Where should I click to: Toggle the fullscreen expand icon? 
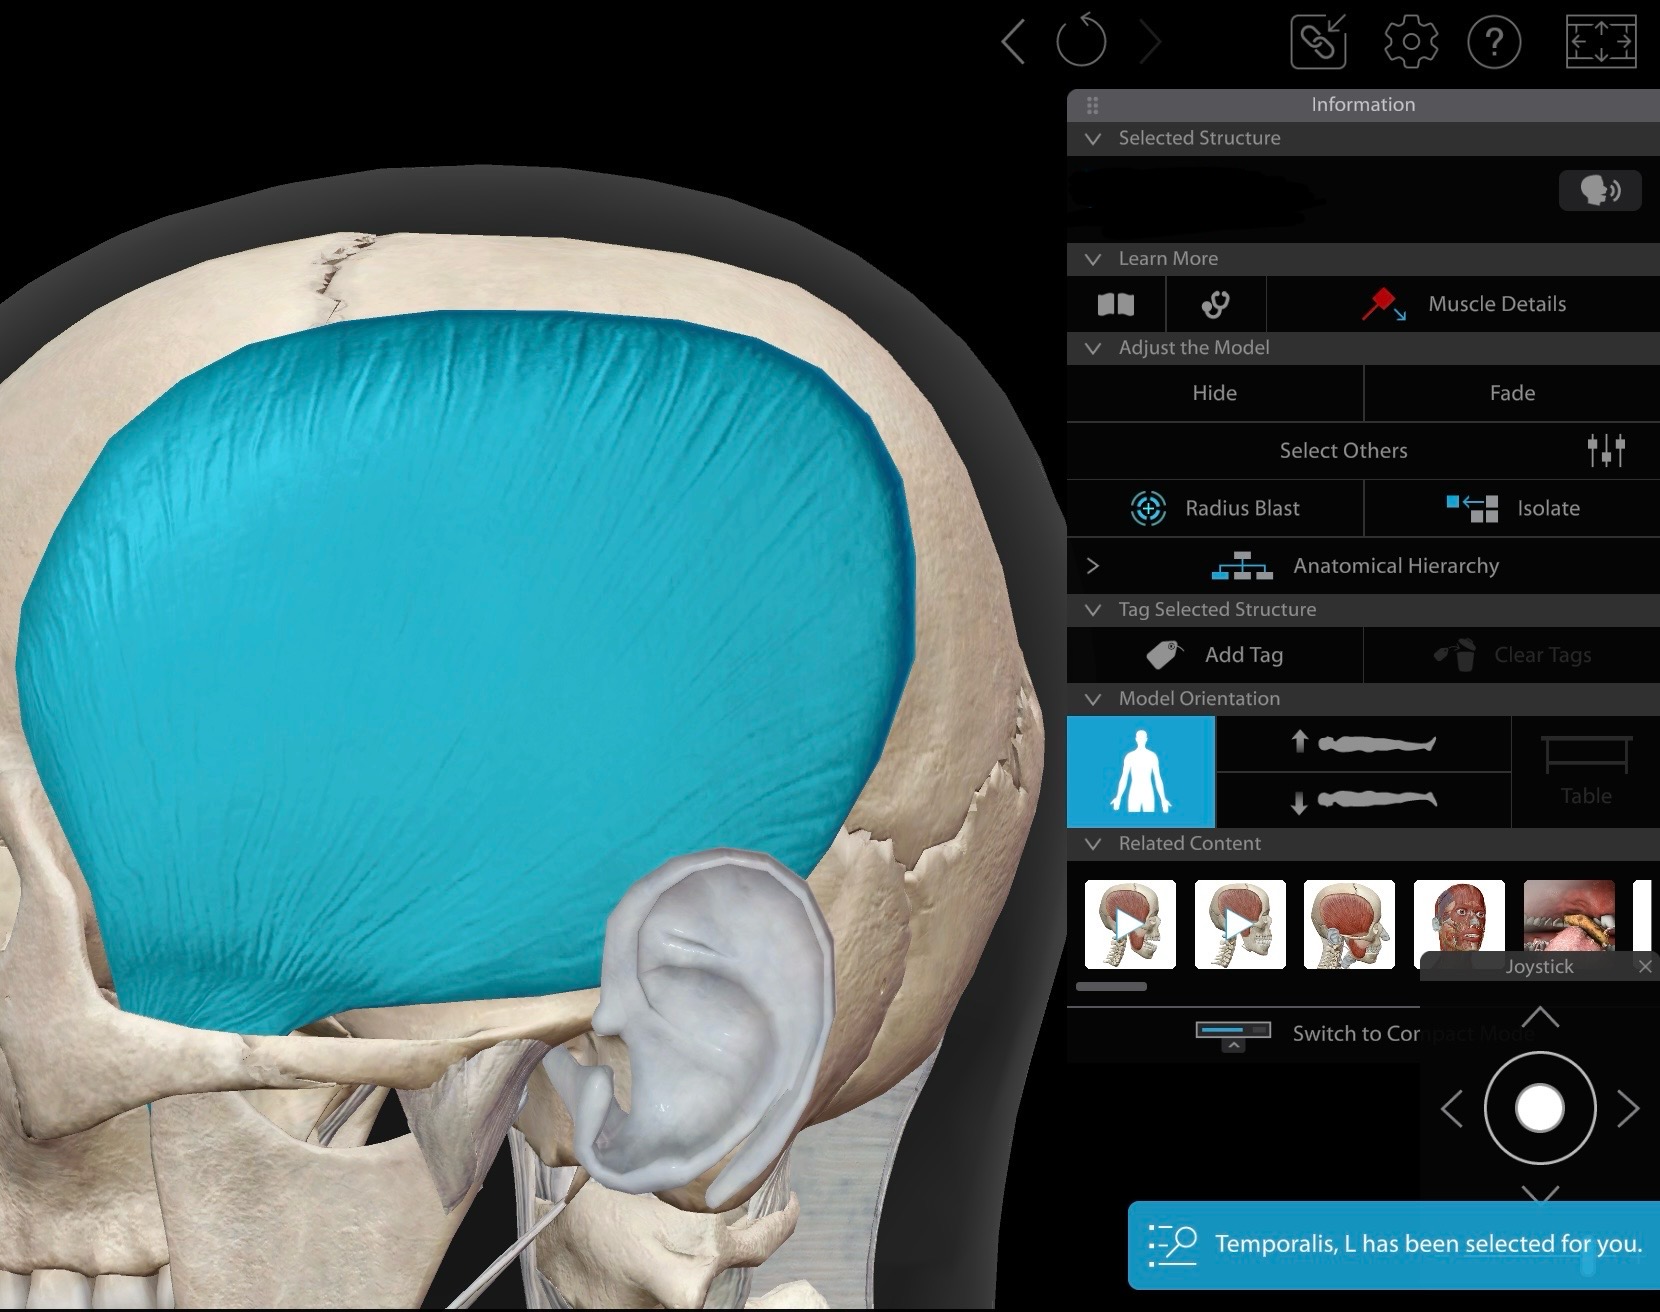[1600, 42]
